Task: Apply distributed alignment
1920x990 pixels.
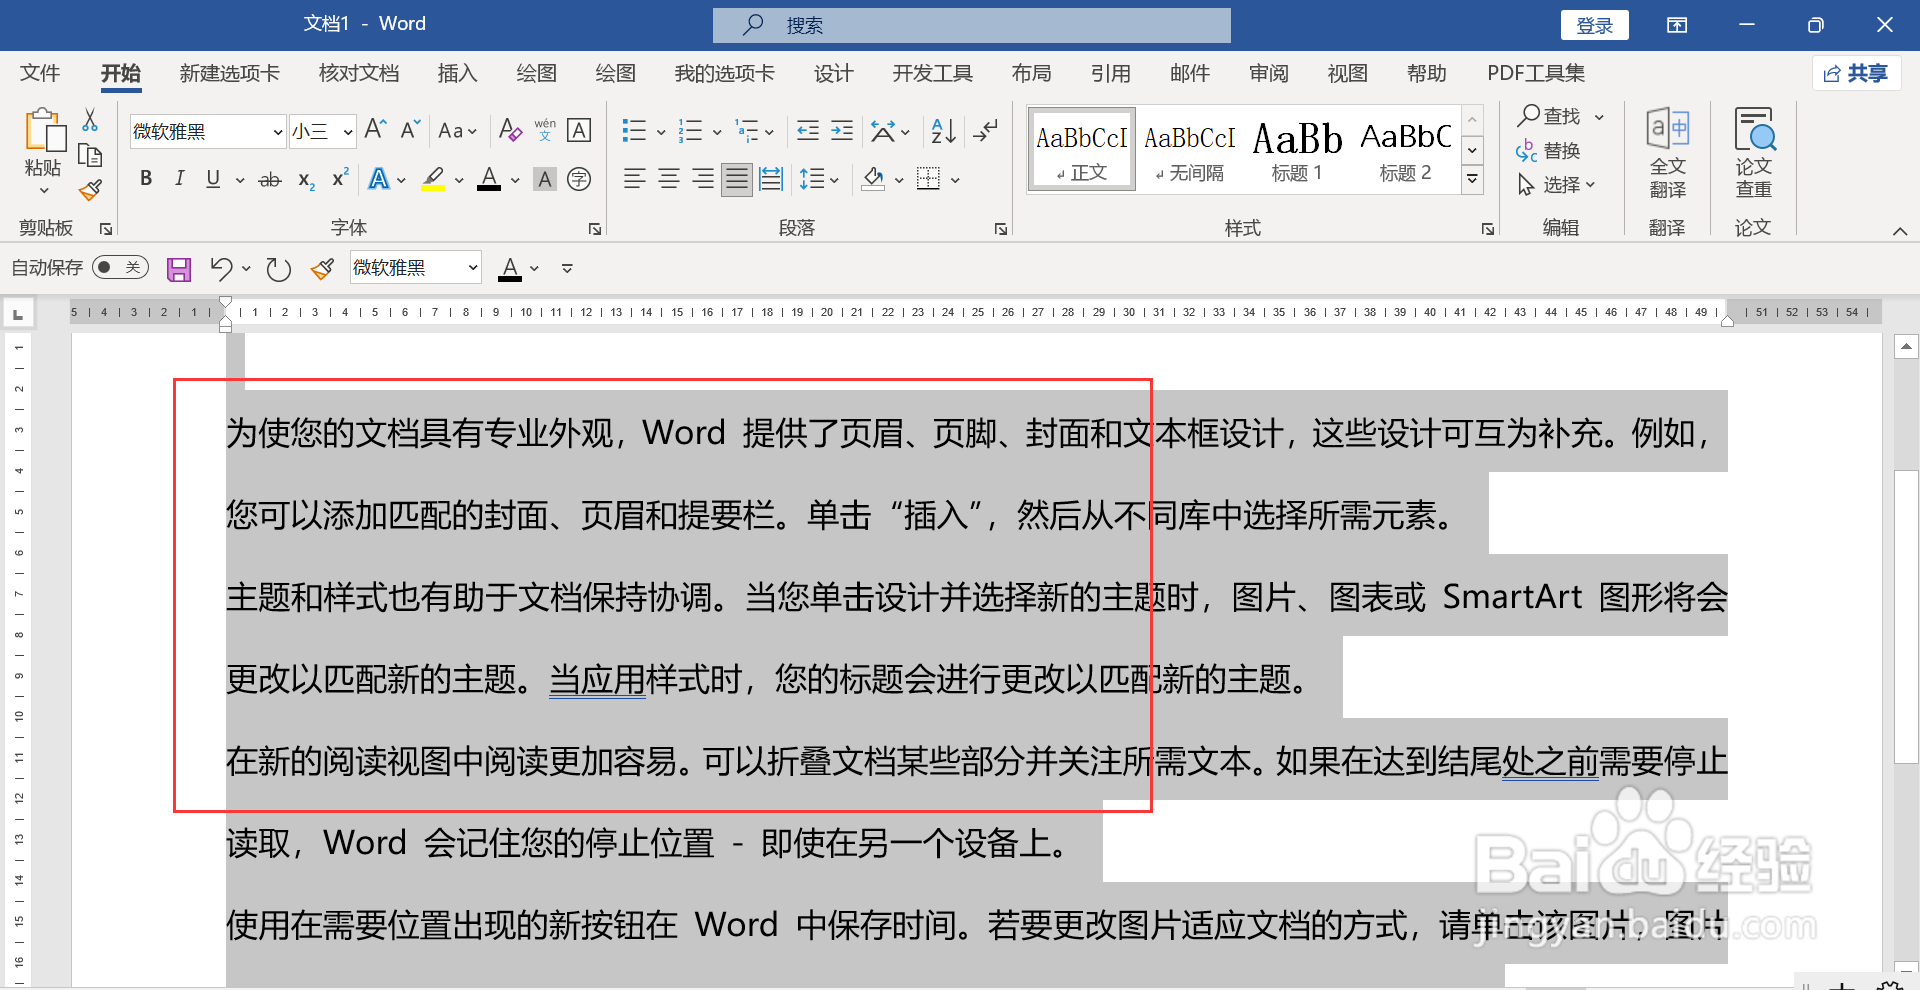Action: (x=771, y=179)
